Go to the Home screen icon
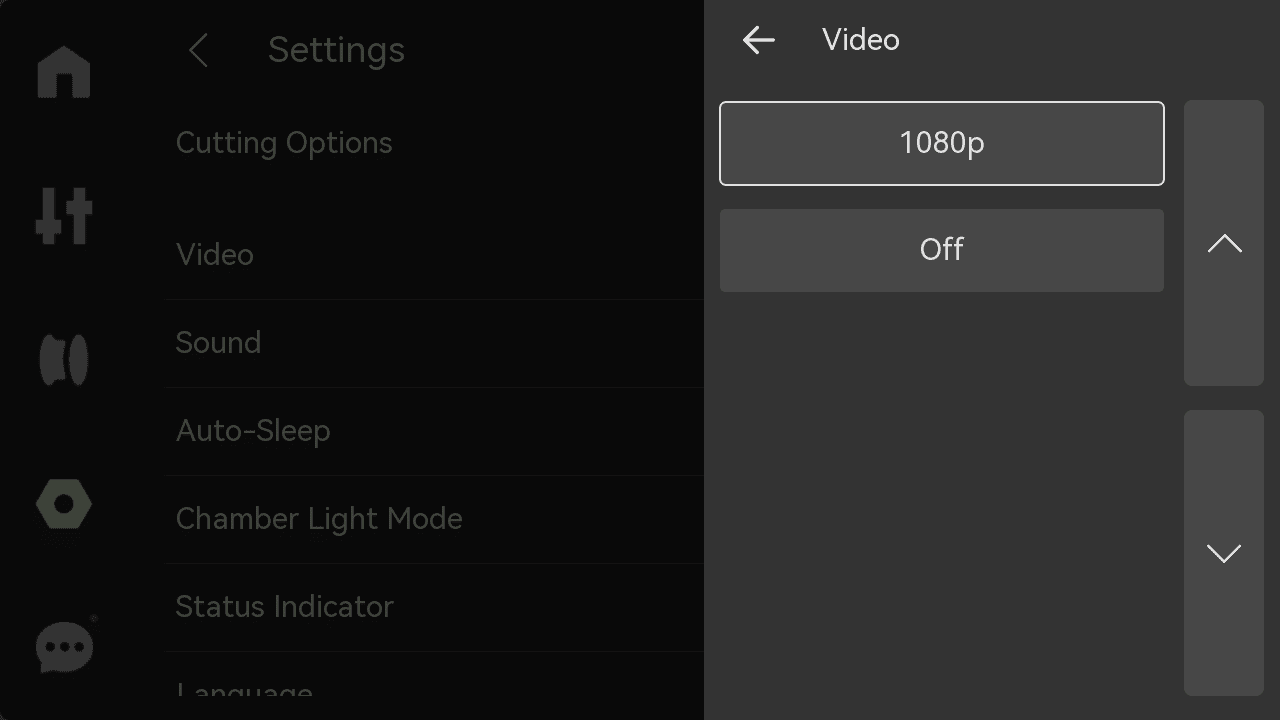This screenshot has width=1280, height=720. 64,72
